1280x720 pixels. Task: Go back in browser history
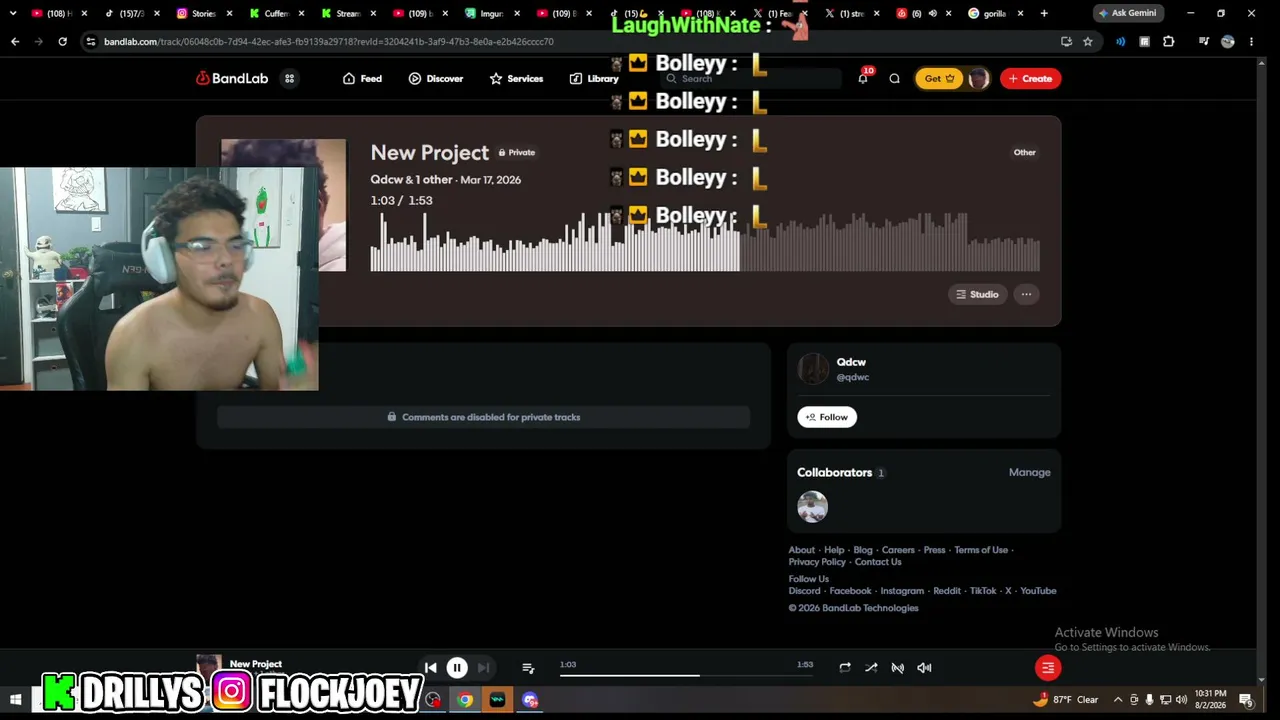pyautogui.click(x=15, y=41)
